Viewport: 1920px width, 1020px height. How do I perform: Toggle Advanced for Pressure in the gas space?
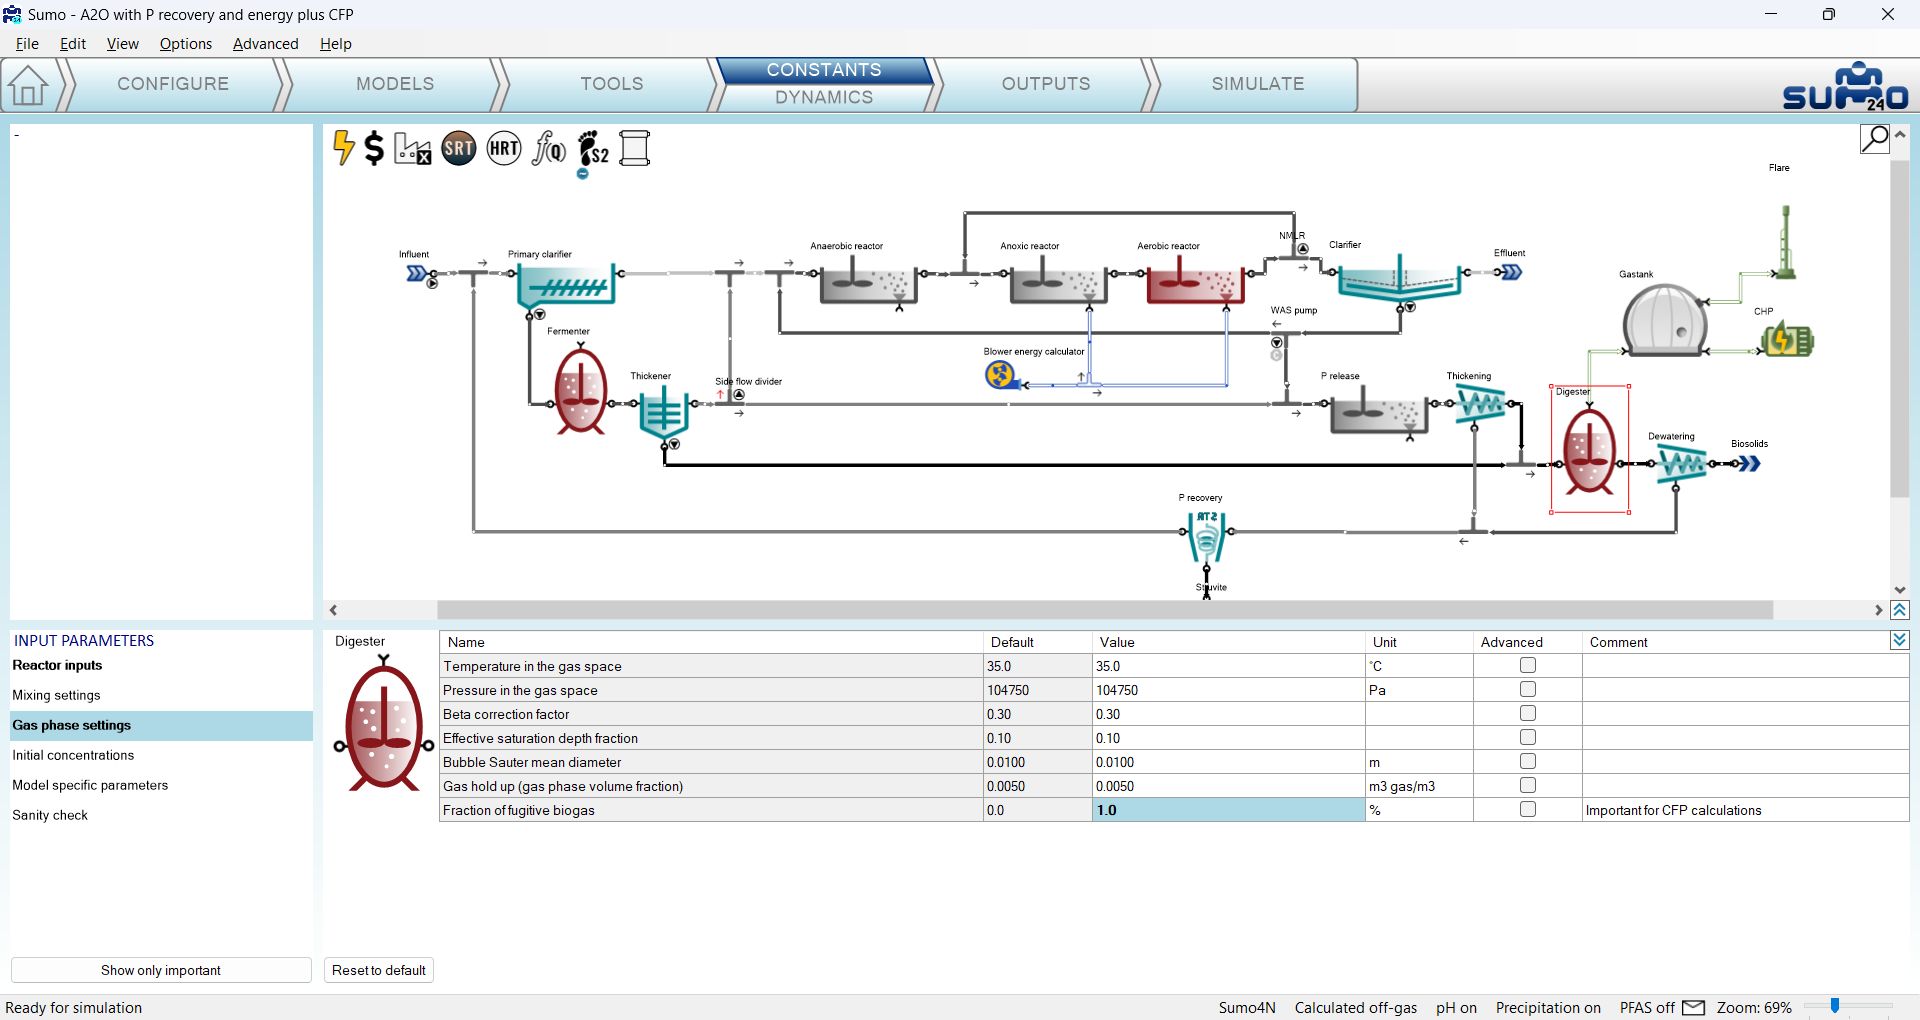point(1527,690)
